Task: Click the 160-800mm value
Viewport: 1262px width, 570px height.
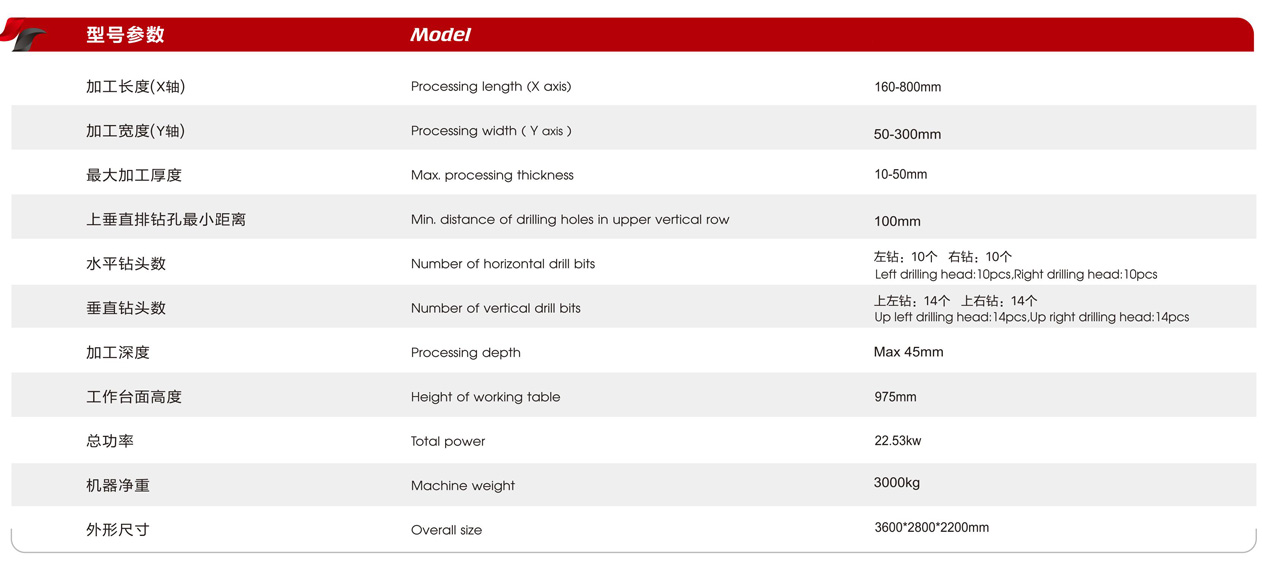Action: click(907, 87)
